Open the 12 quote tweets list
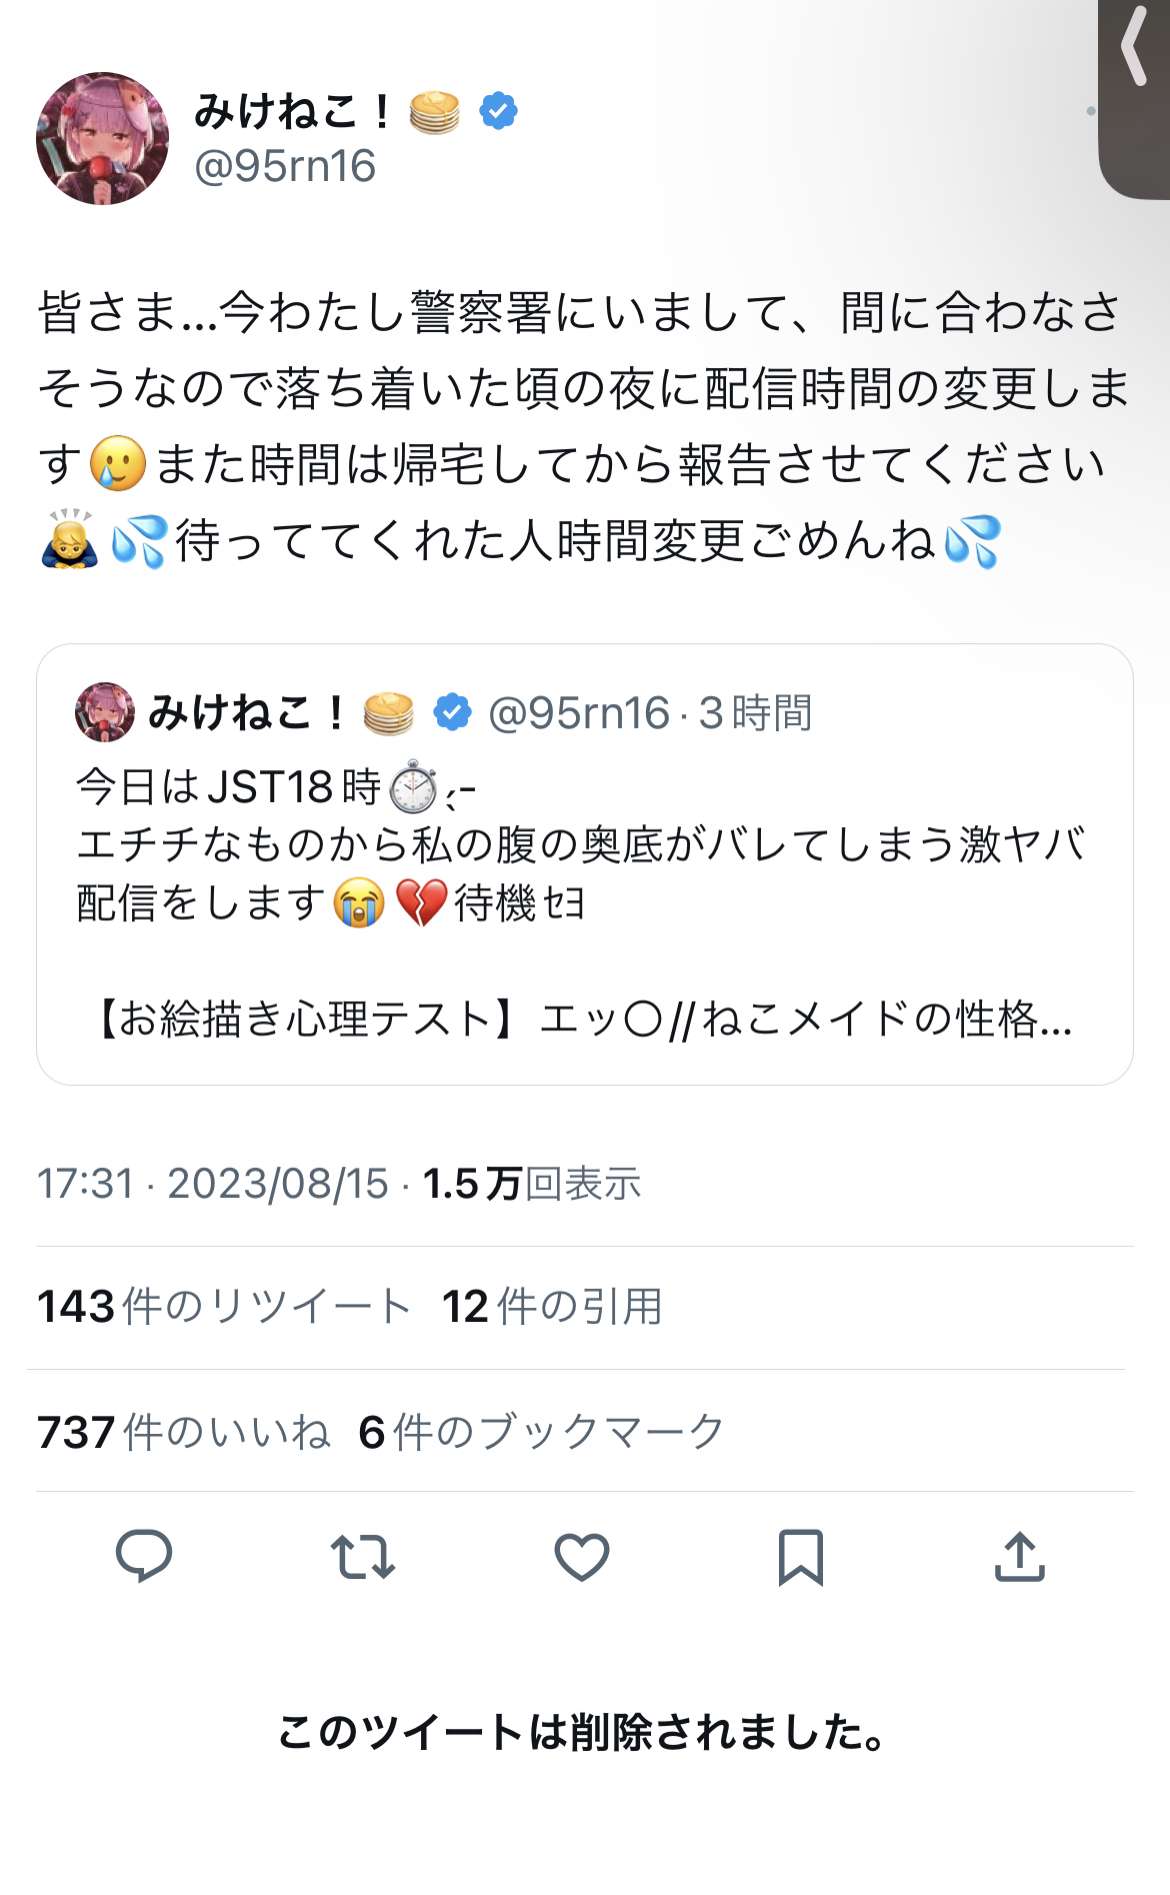The image size is (1170, 1895). click(x=552, y=1306)
